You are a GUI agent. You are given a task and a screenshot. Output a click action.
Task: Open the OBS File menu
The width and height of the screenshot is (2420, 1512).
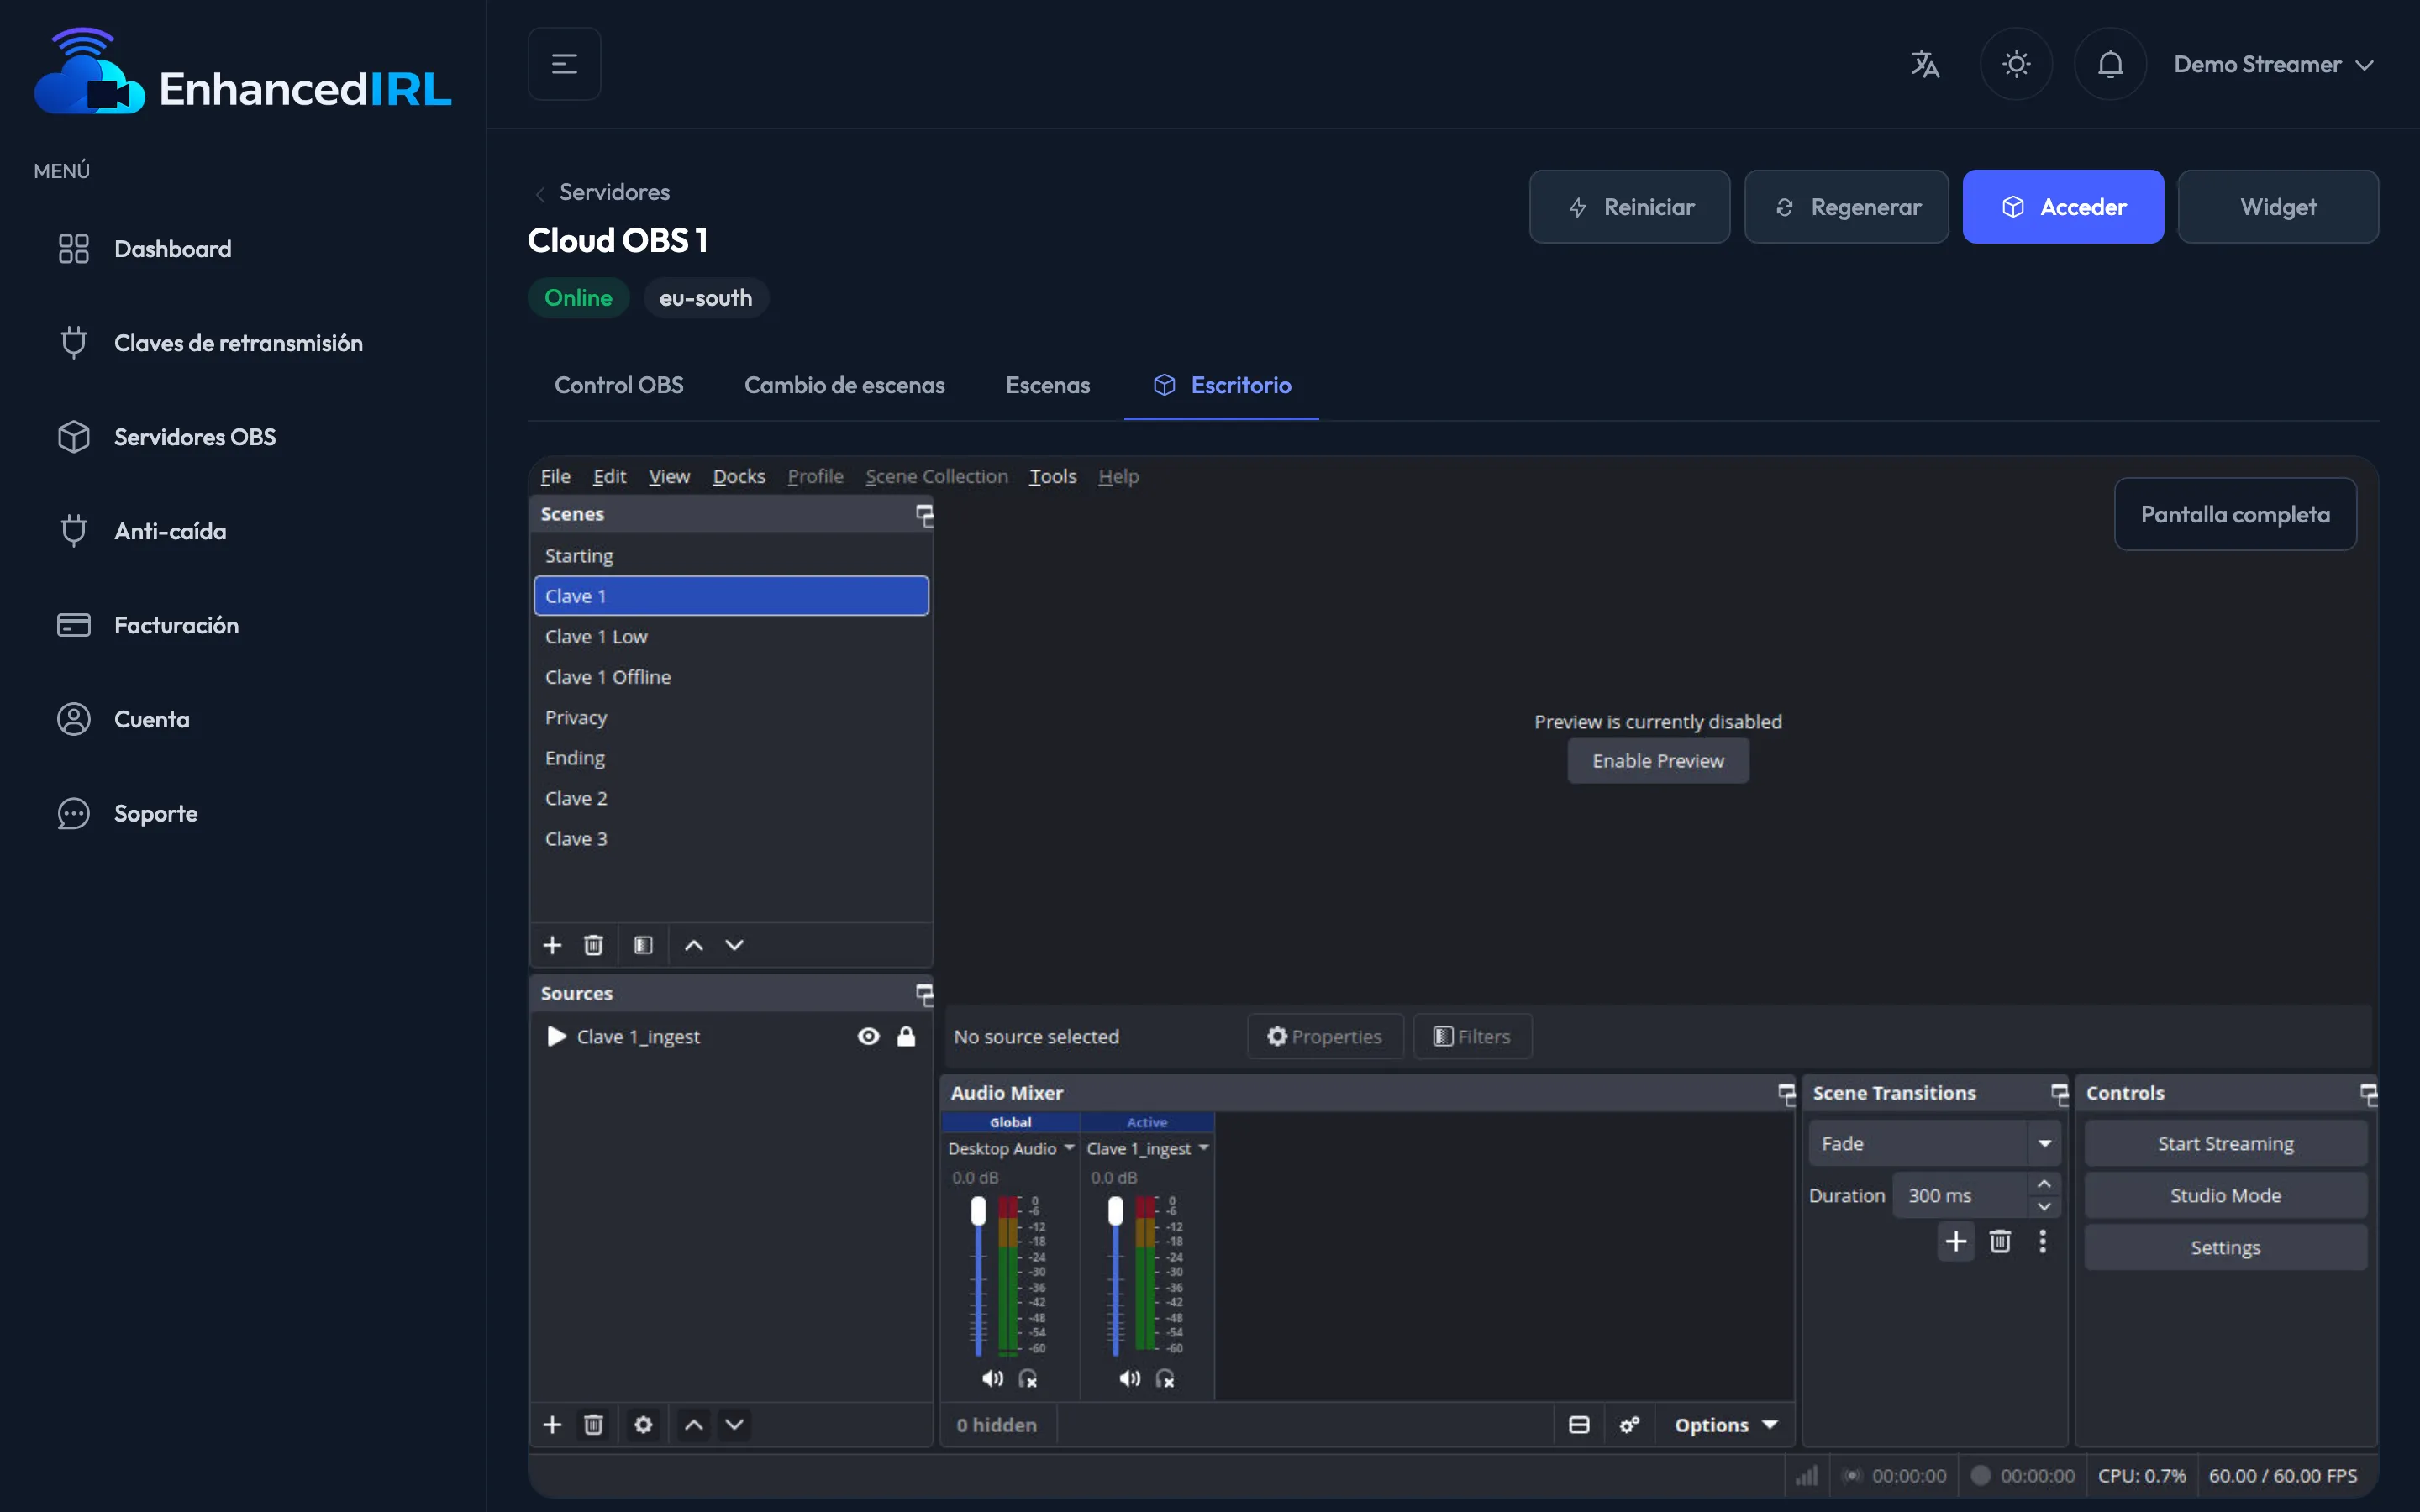click(555, 477)
